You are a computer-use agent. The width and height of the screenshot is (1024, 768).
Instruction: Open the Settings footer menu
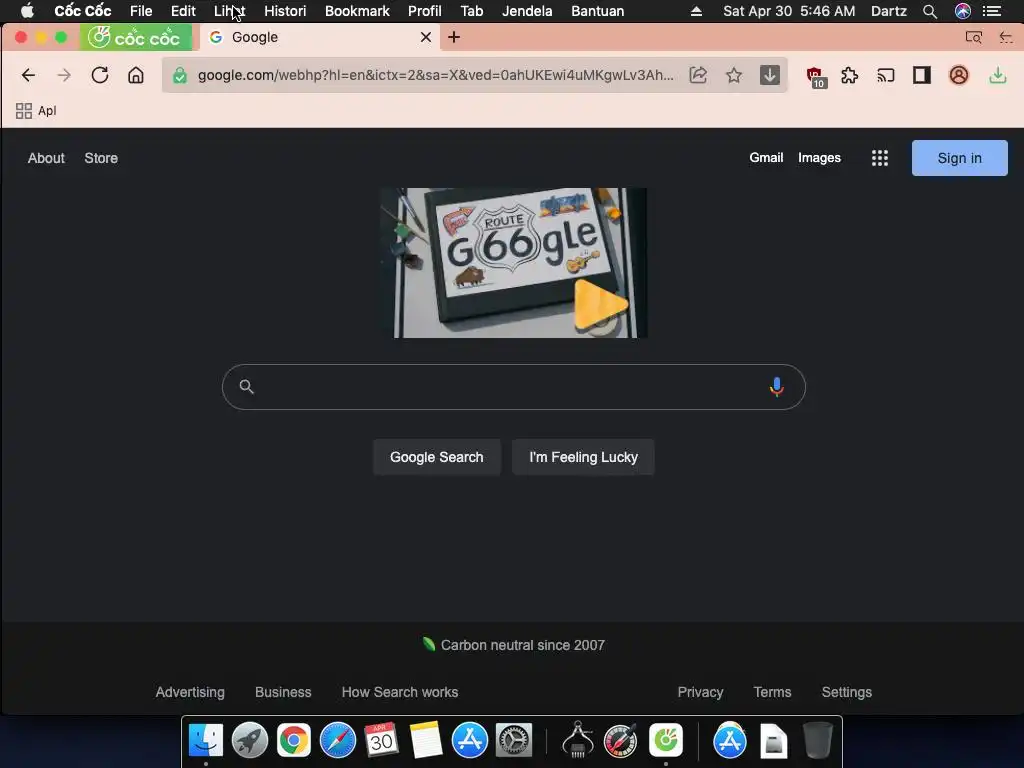click(x=846, y=692)
